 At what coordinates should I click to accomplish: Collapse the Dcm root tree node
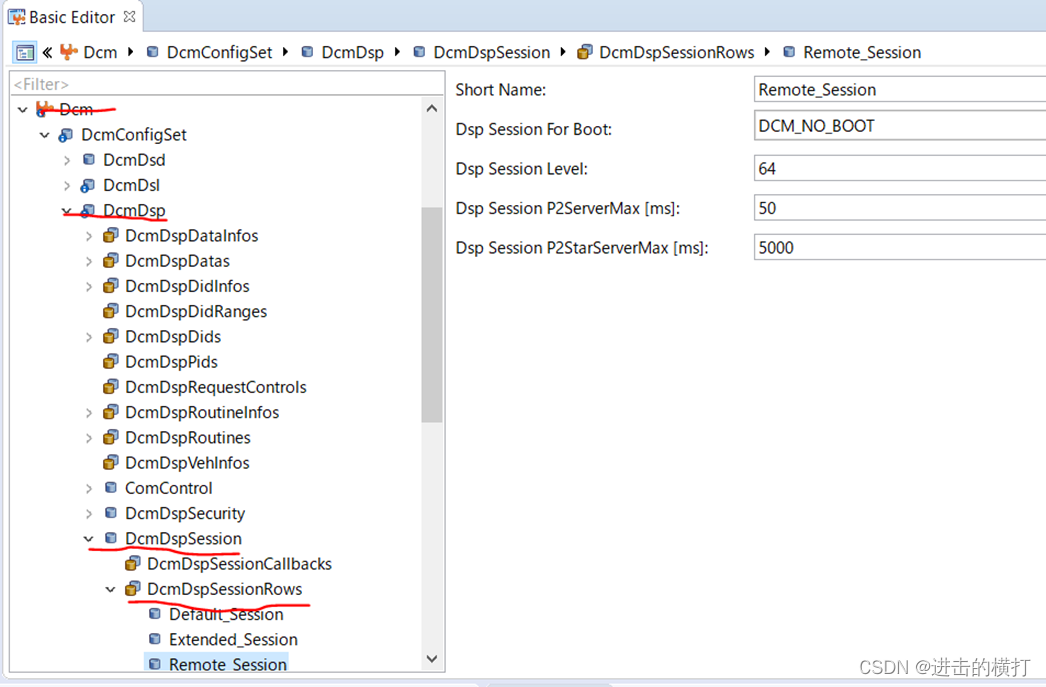pyautogui.click(x=23, y=109)
